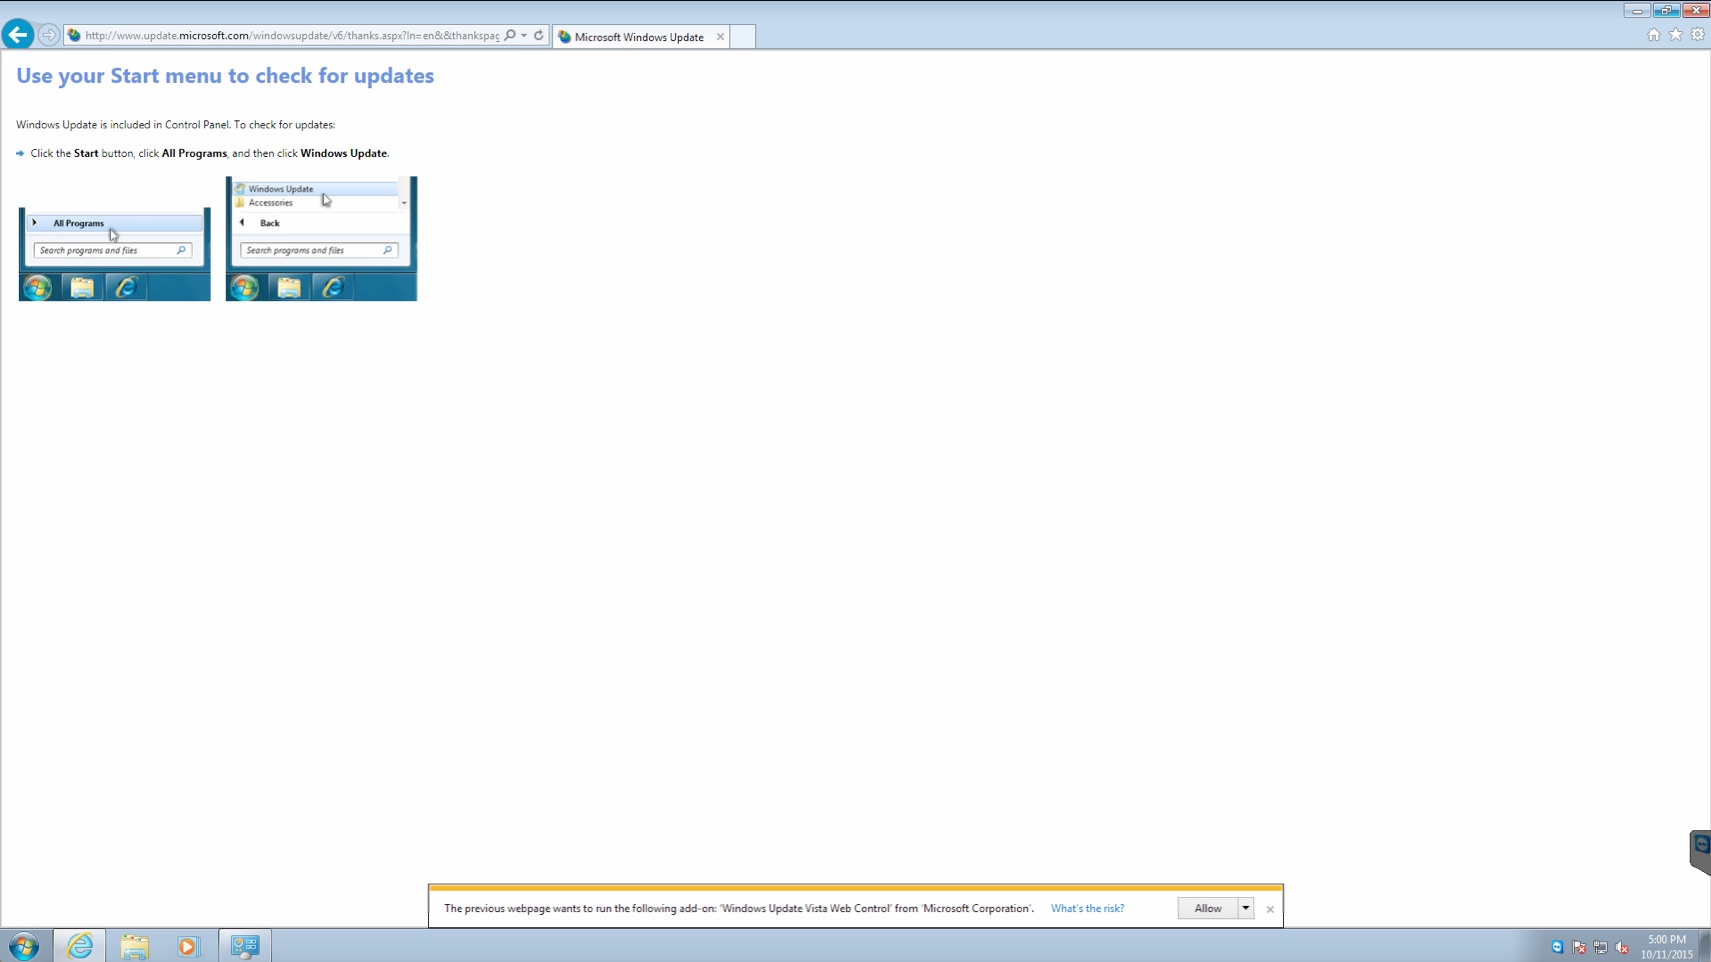Expand the address bar autocomplete dropdown
This screenshot has width=1711, height=962.
[524, 35]
